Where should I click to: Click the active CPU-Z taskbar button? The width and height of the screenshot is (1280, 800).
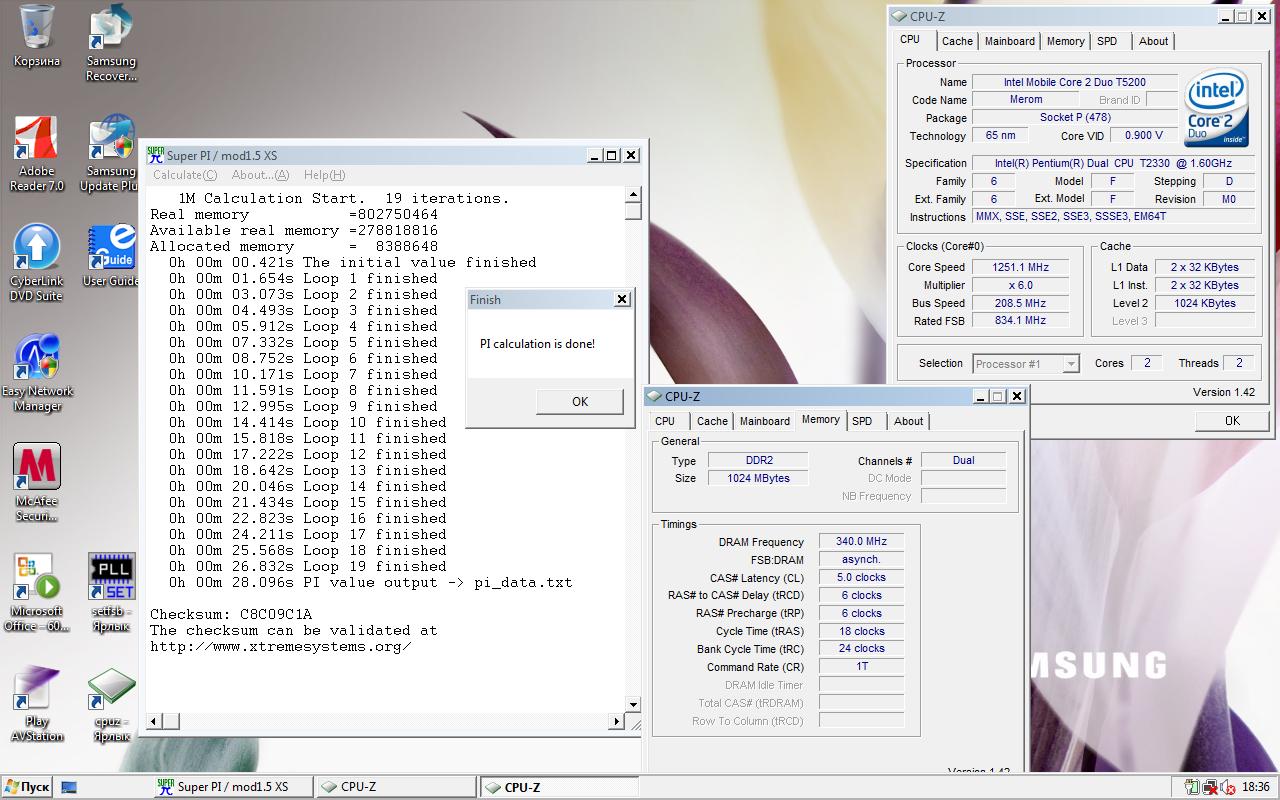click(x=559, y=787)
